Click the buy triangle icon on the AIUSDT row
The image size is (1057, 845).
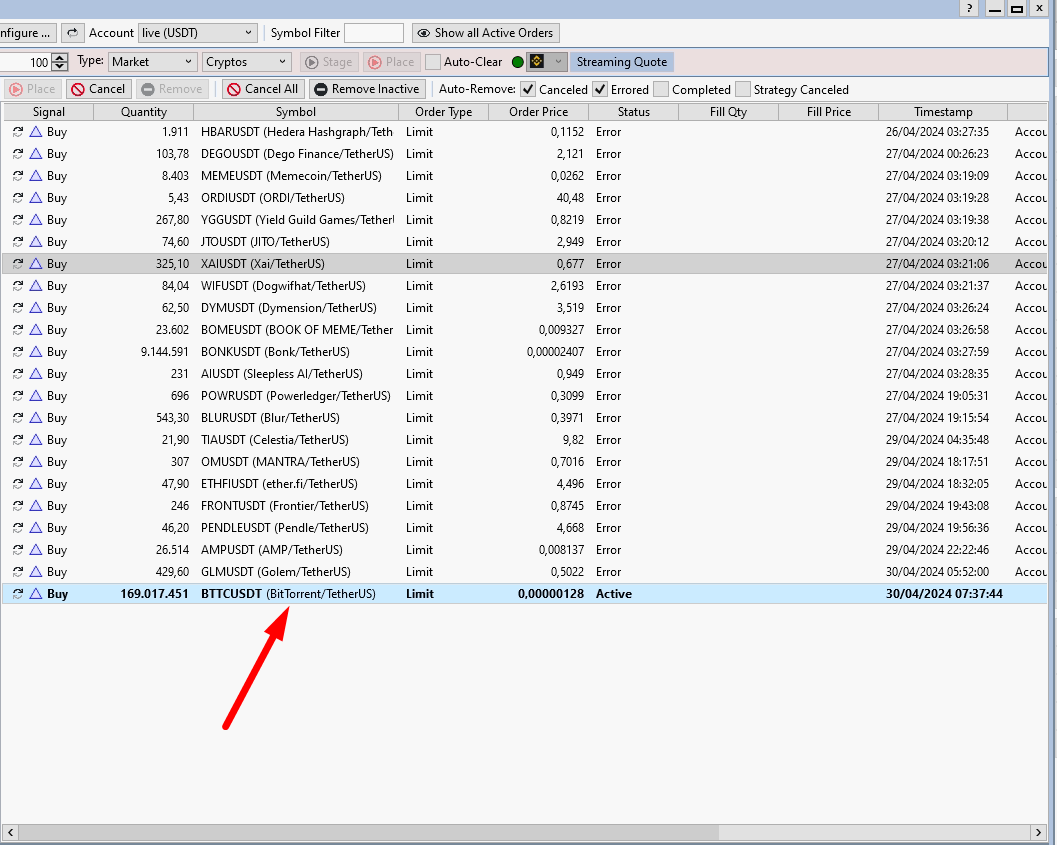[36, 374]
